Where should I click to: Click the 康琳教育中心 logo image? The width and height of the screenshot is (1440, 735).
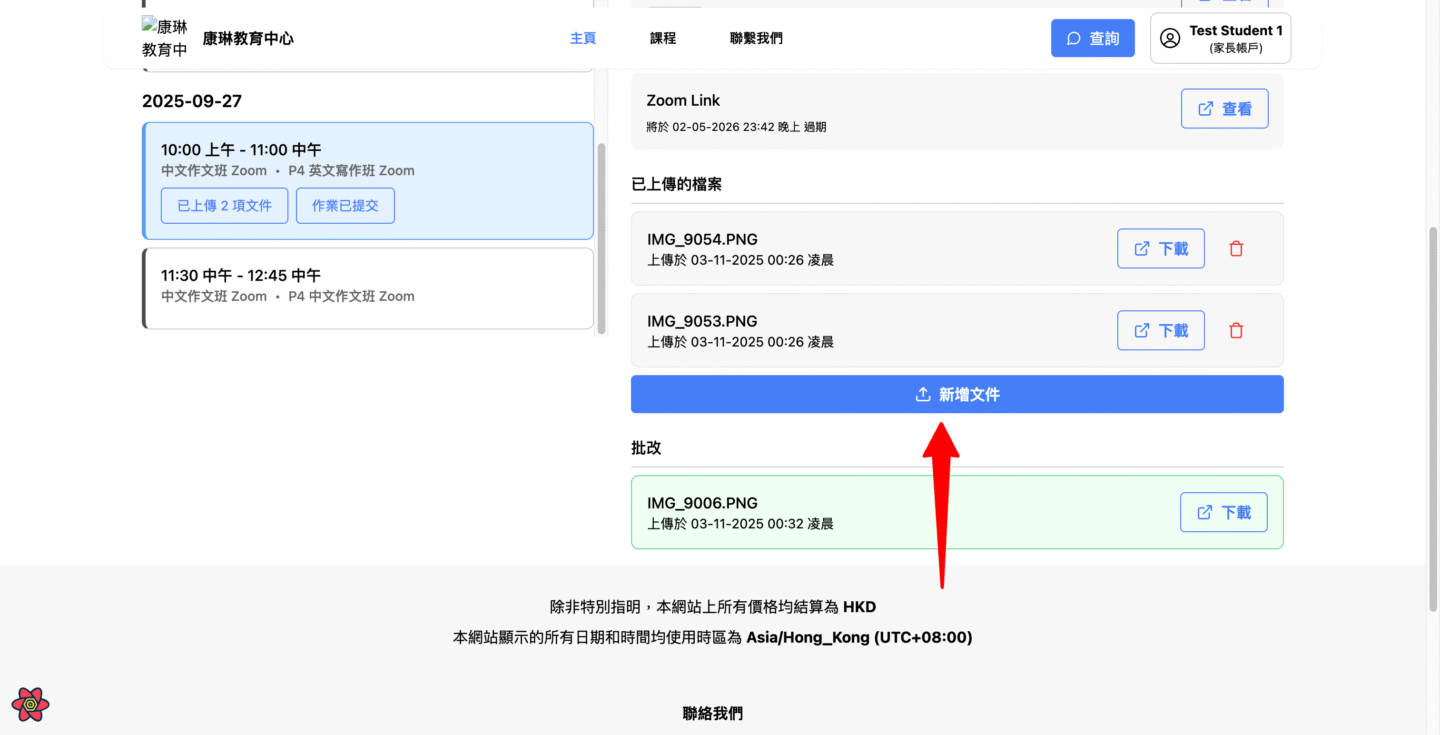pyautogui.click(x=165, y=38)
